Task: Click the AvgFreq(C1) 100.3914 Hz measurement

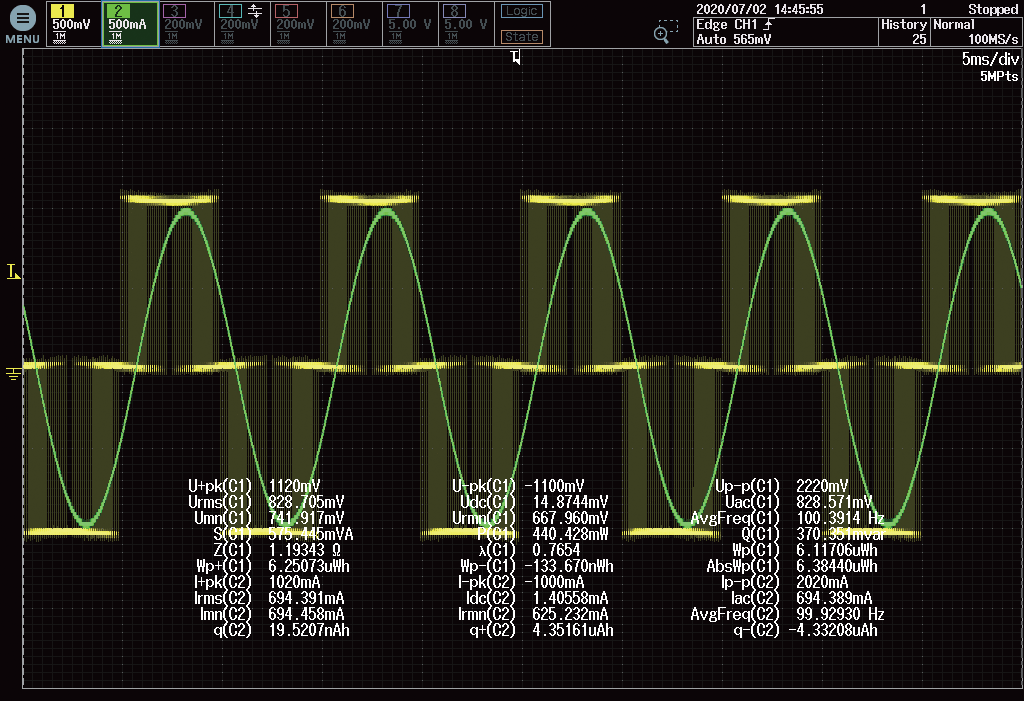Action: tap(788, 518)
